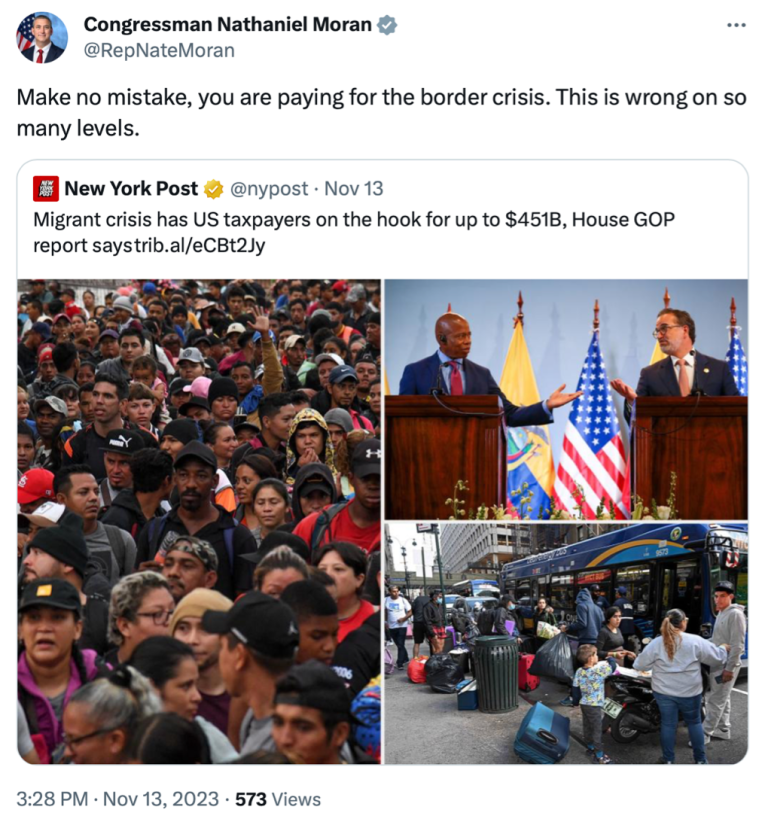Click the Congressman Nathaniel Moran display name
Viewport: 768px width, 828px height.
click(x=228, y=24)
